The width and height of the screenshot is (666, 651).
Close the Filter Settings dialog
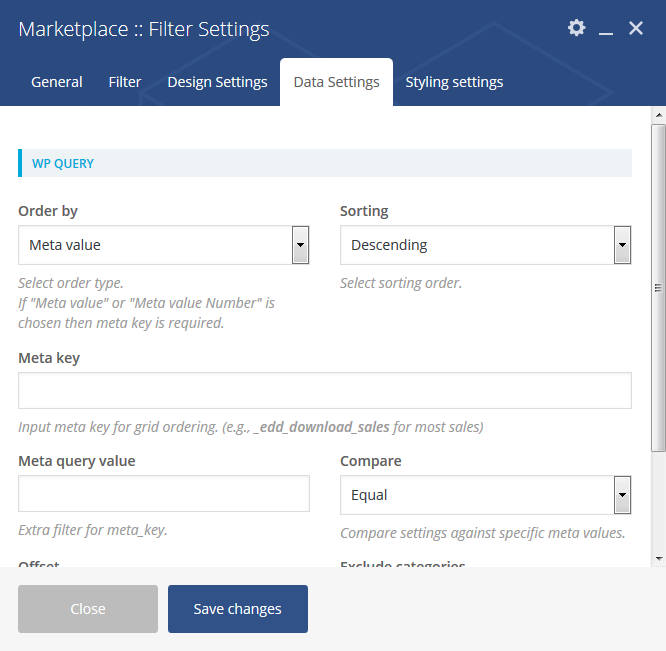coord(636,28)
